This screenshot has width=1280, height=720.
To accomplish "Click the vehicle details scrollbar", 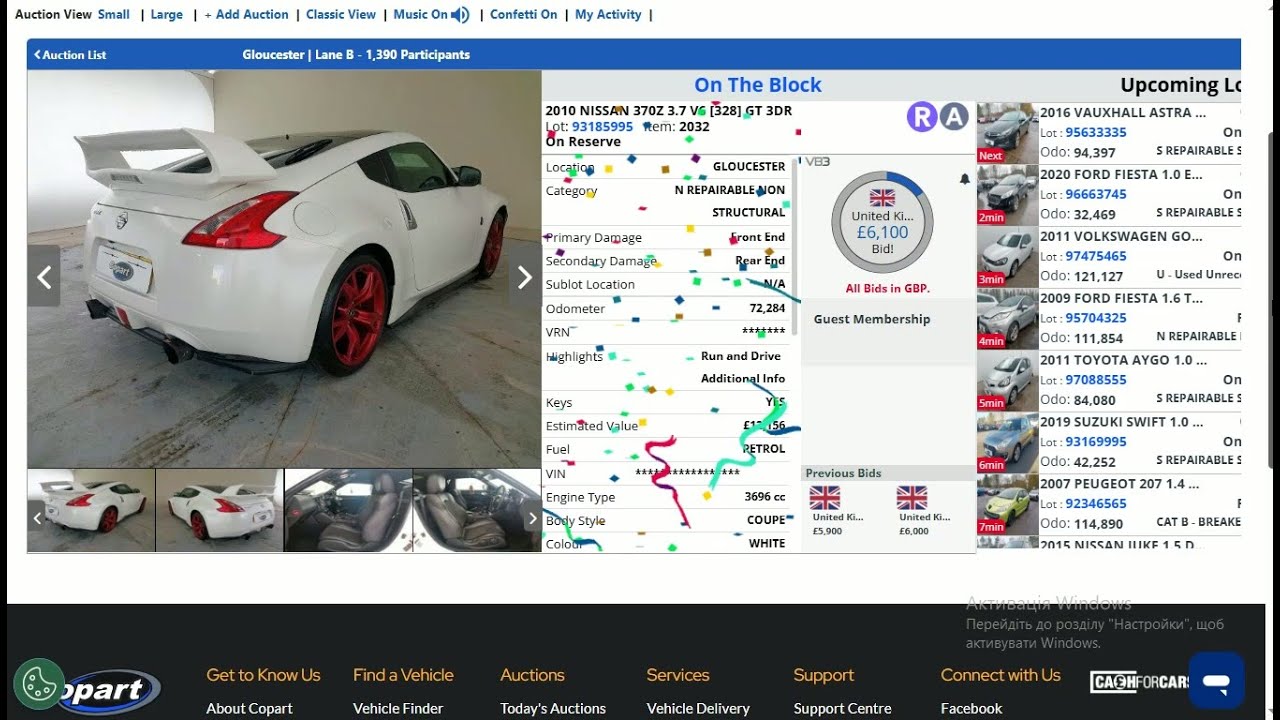I will coord(796,245).
